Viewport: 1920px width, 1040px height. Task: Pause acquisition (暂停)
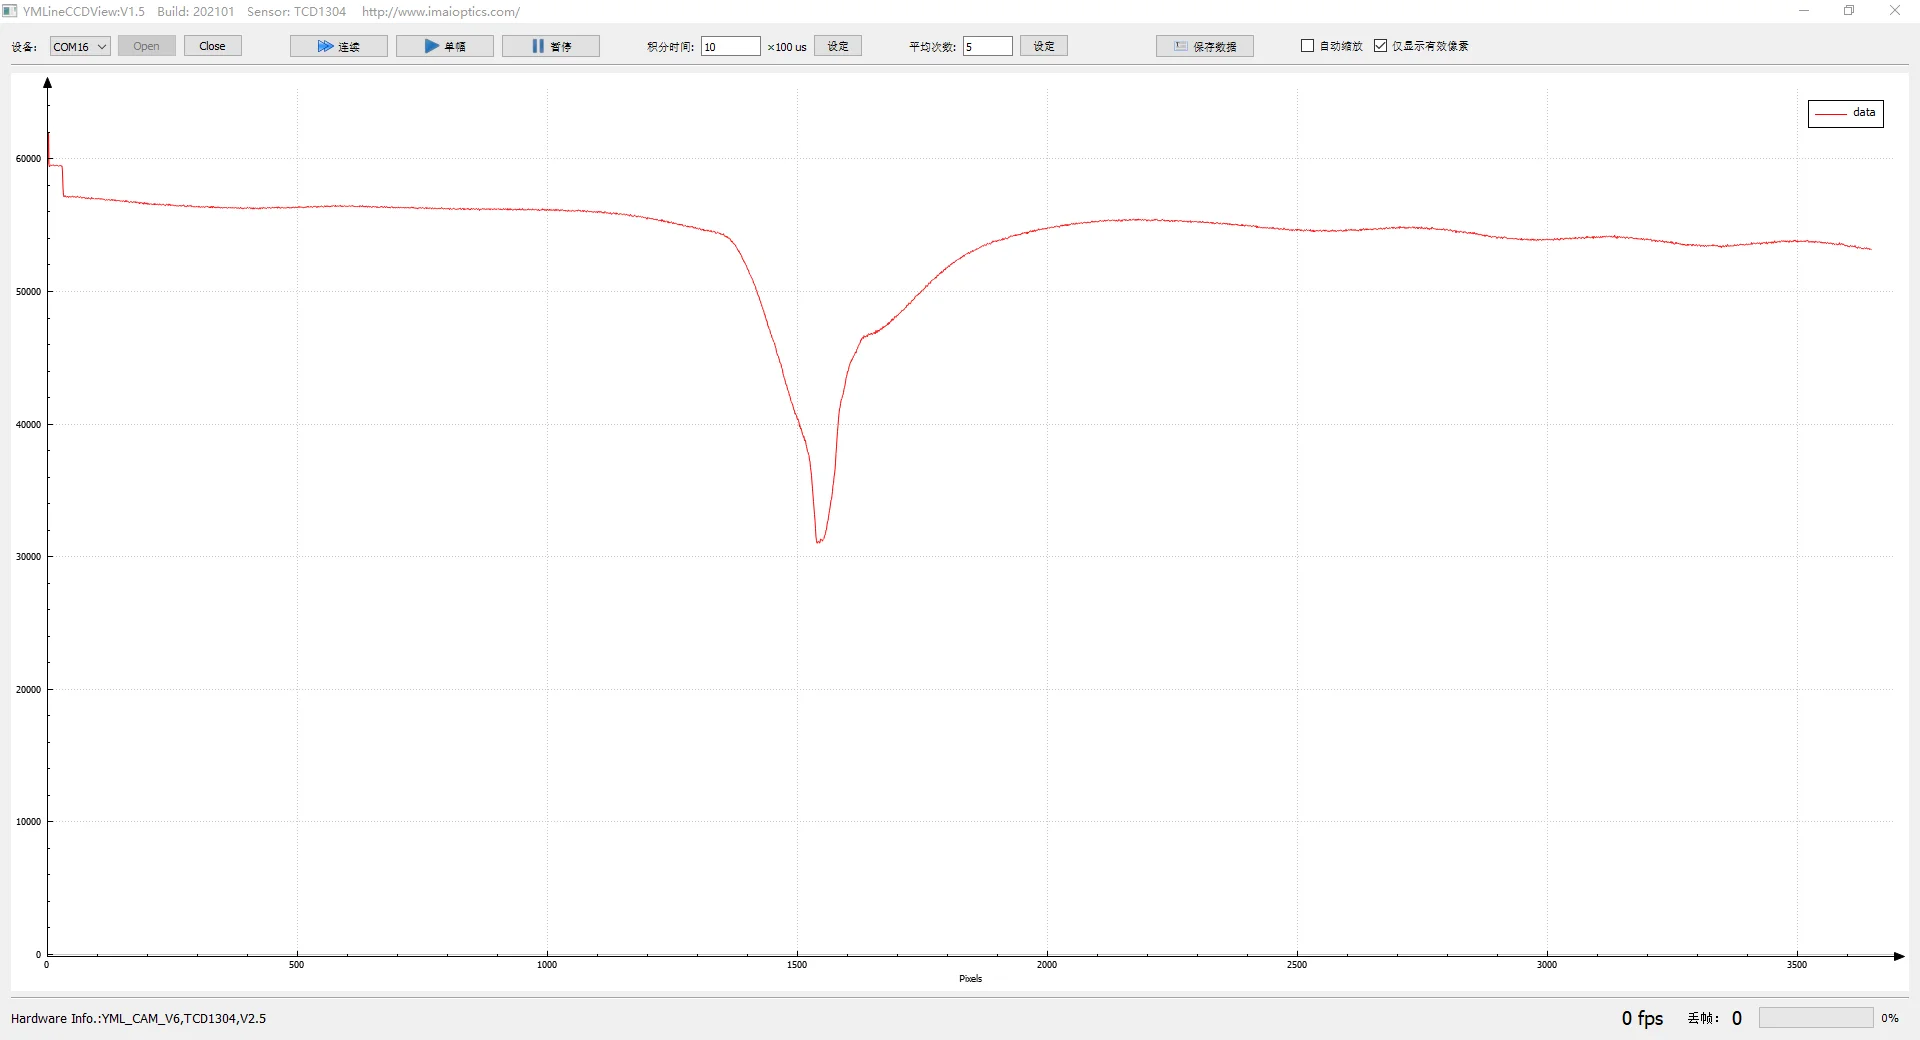coord(551,46)
